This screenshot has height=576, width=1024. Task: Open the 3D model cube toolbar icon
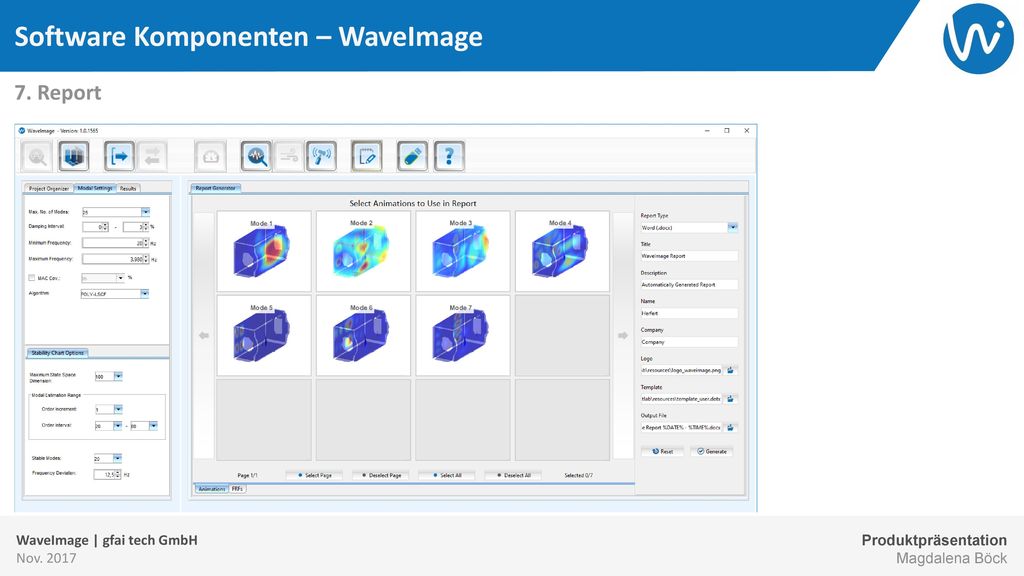click(x=73, y=157)
